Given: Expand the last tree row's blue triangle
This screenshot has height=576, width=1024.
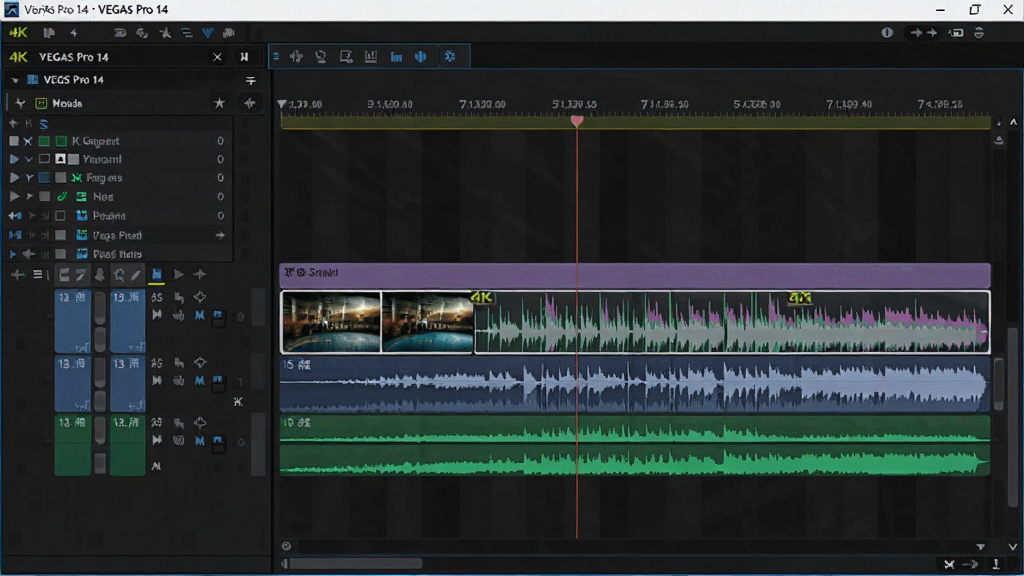Looking at the screenshot, I should coord(12,254).
